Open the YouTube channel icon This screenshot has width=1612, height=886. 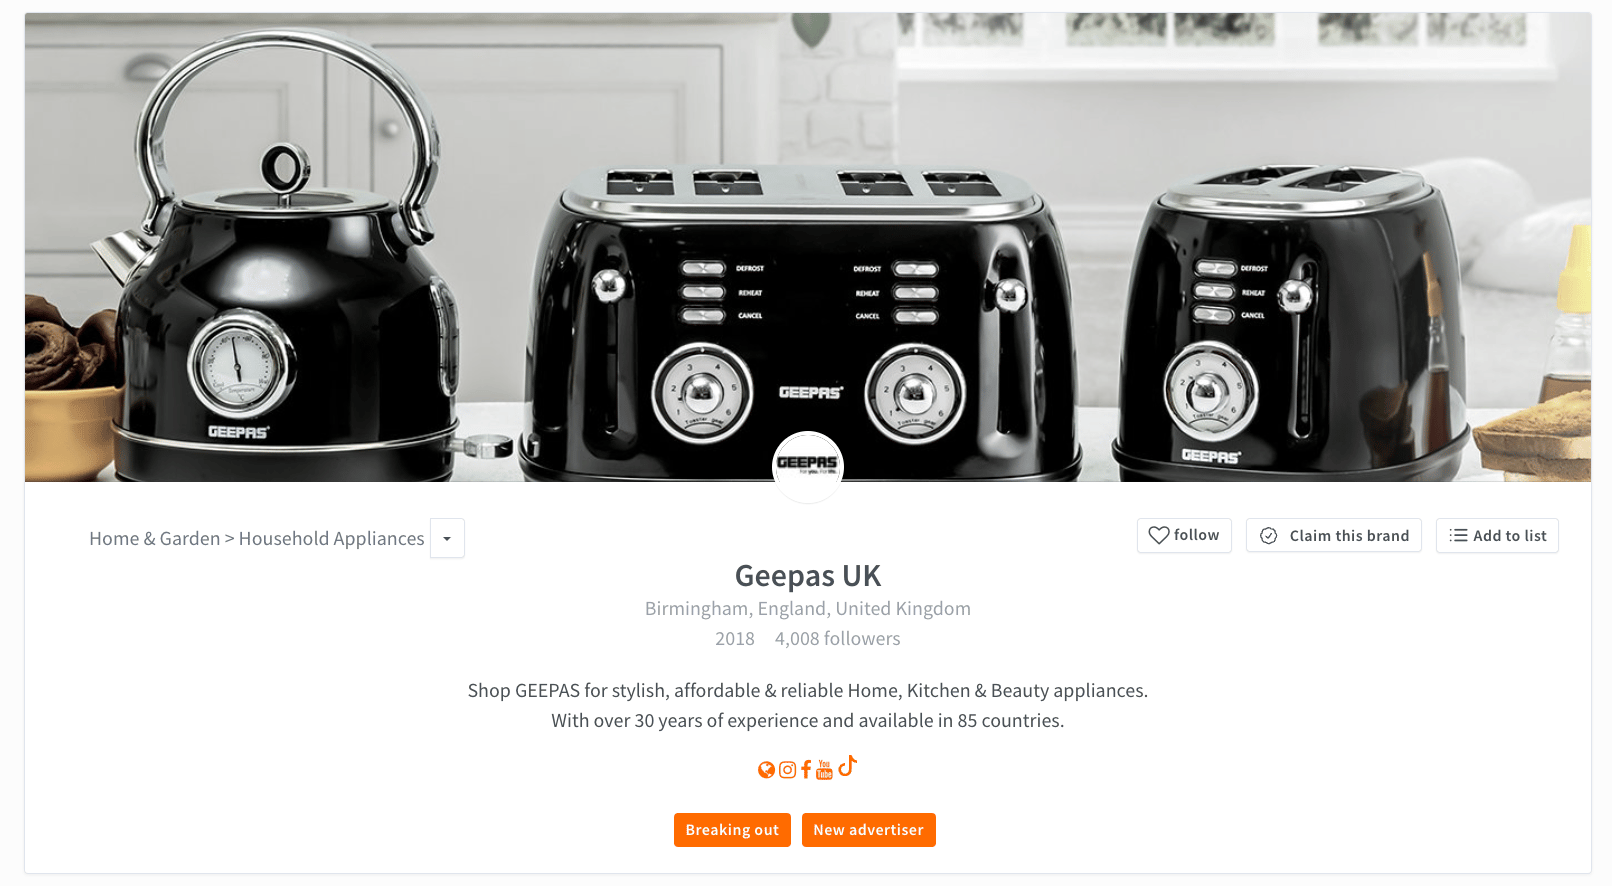point(824,769)
